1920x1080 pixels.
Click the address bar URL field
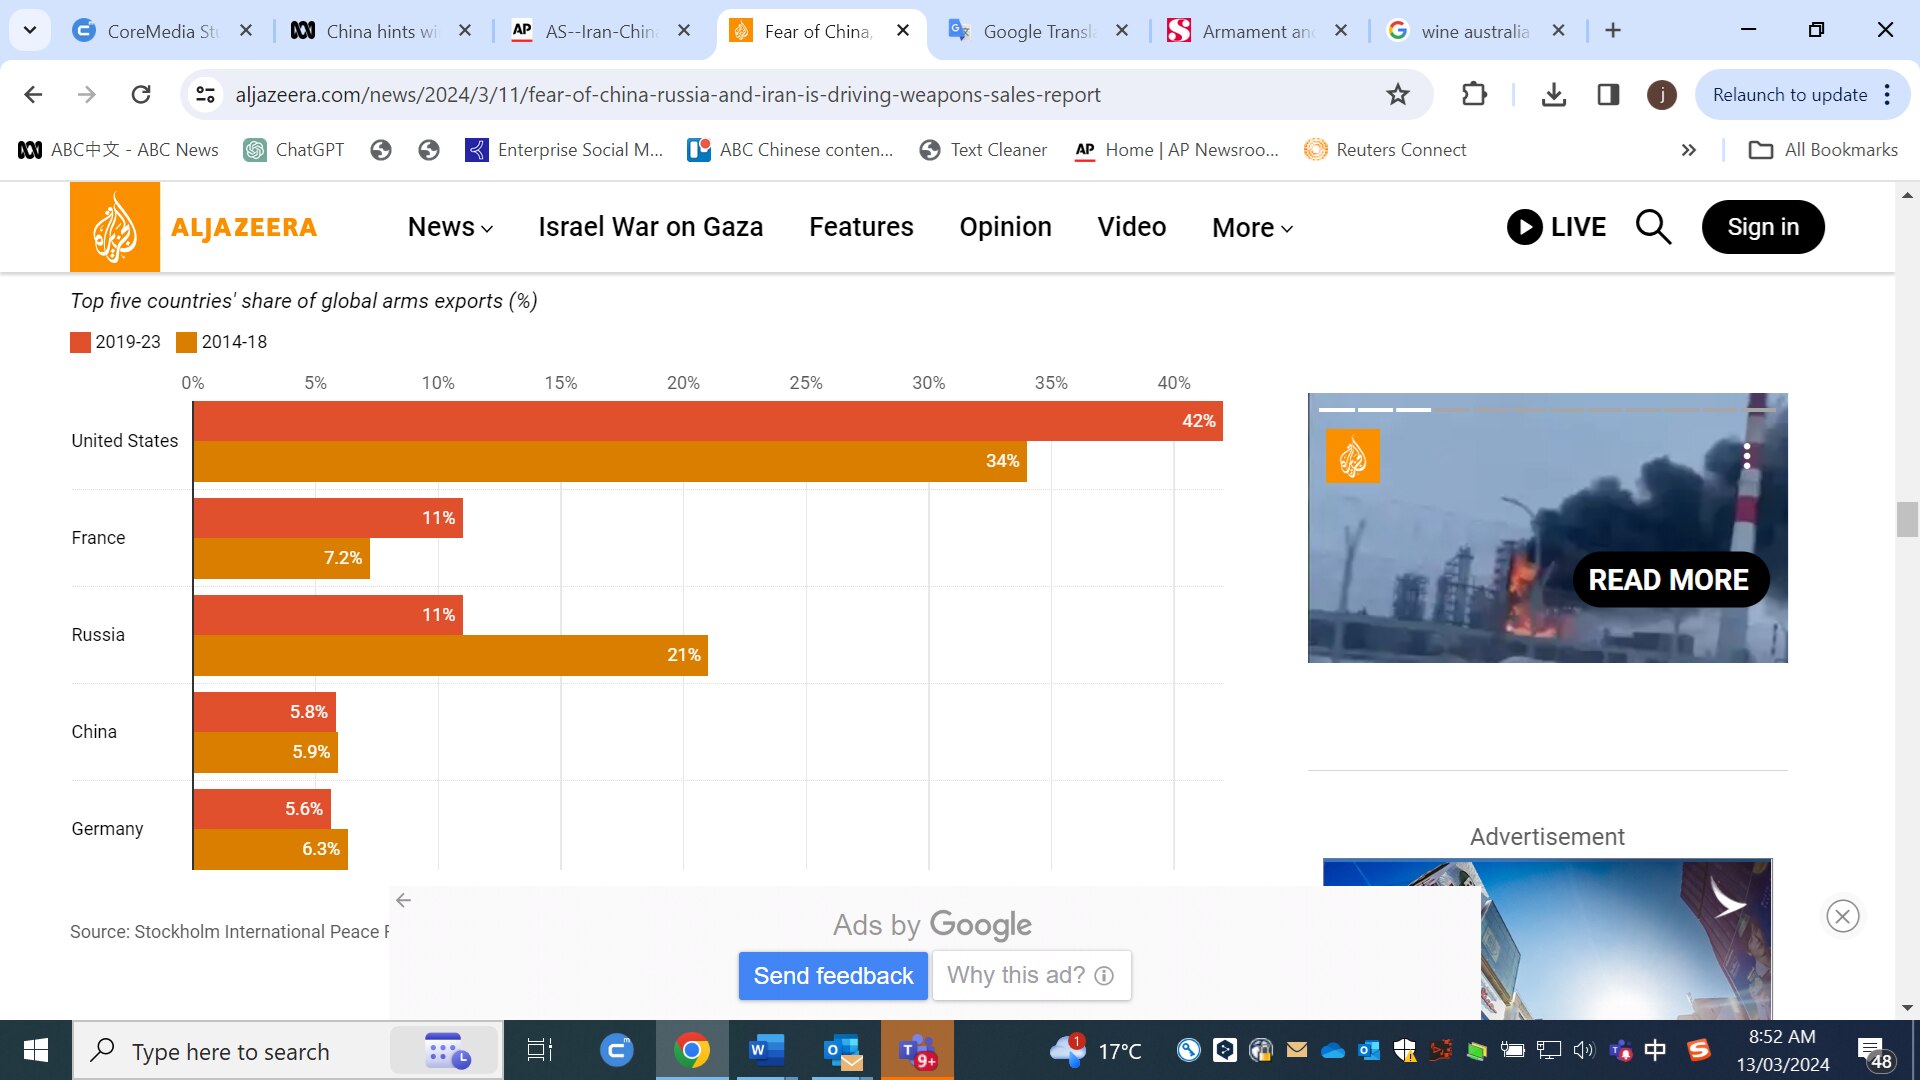pos(667,95)
